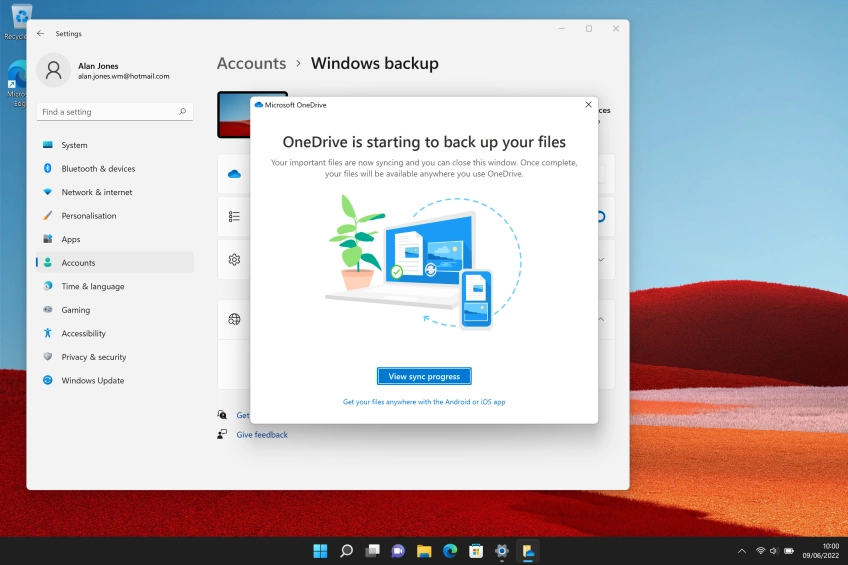
Task: Open the Start menu Windows logo
Action: click(x=320, y=551)
